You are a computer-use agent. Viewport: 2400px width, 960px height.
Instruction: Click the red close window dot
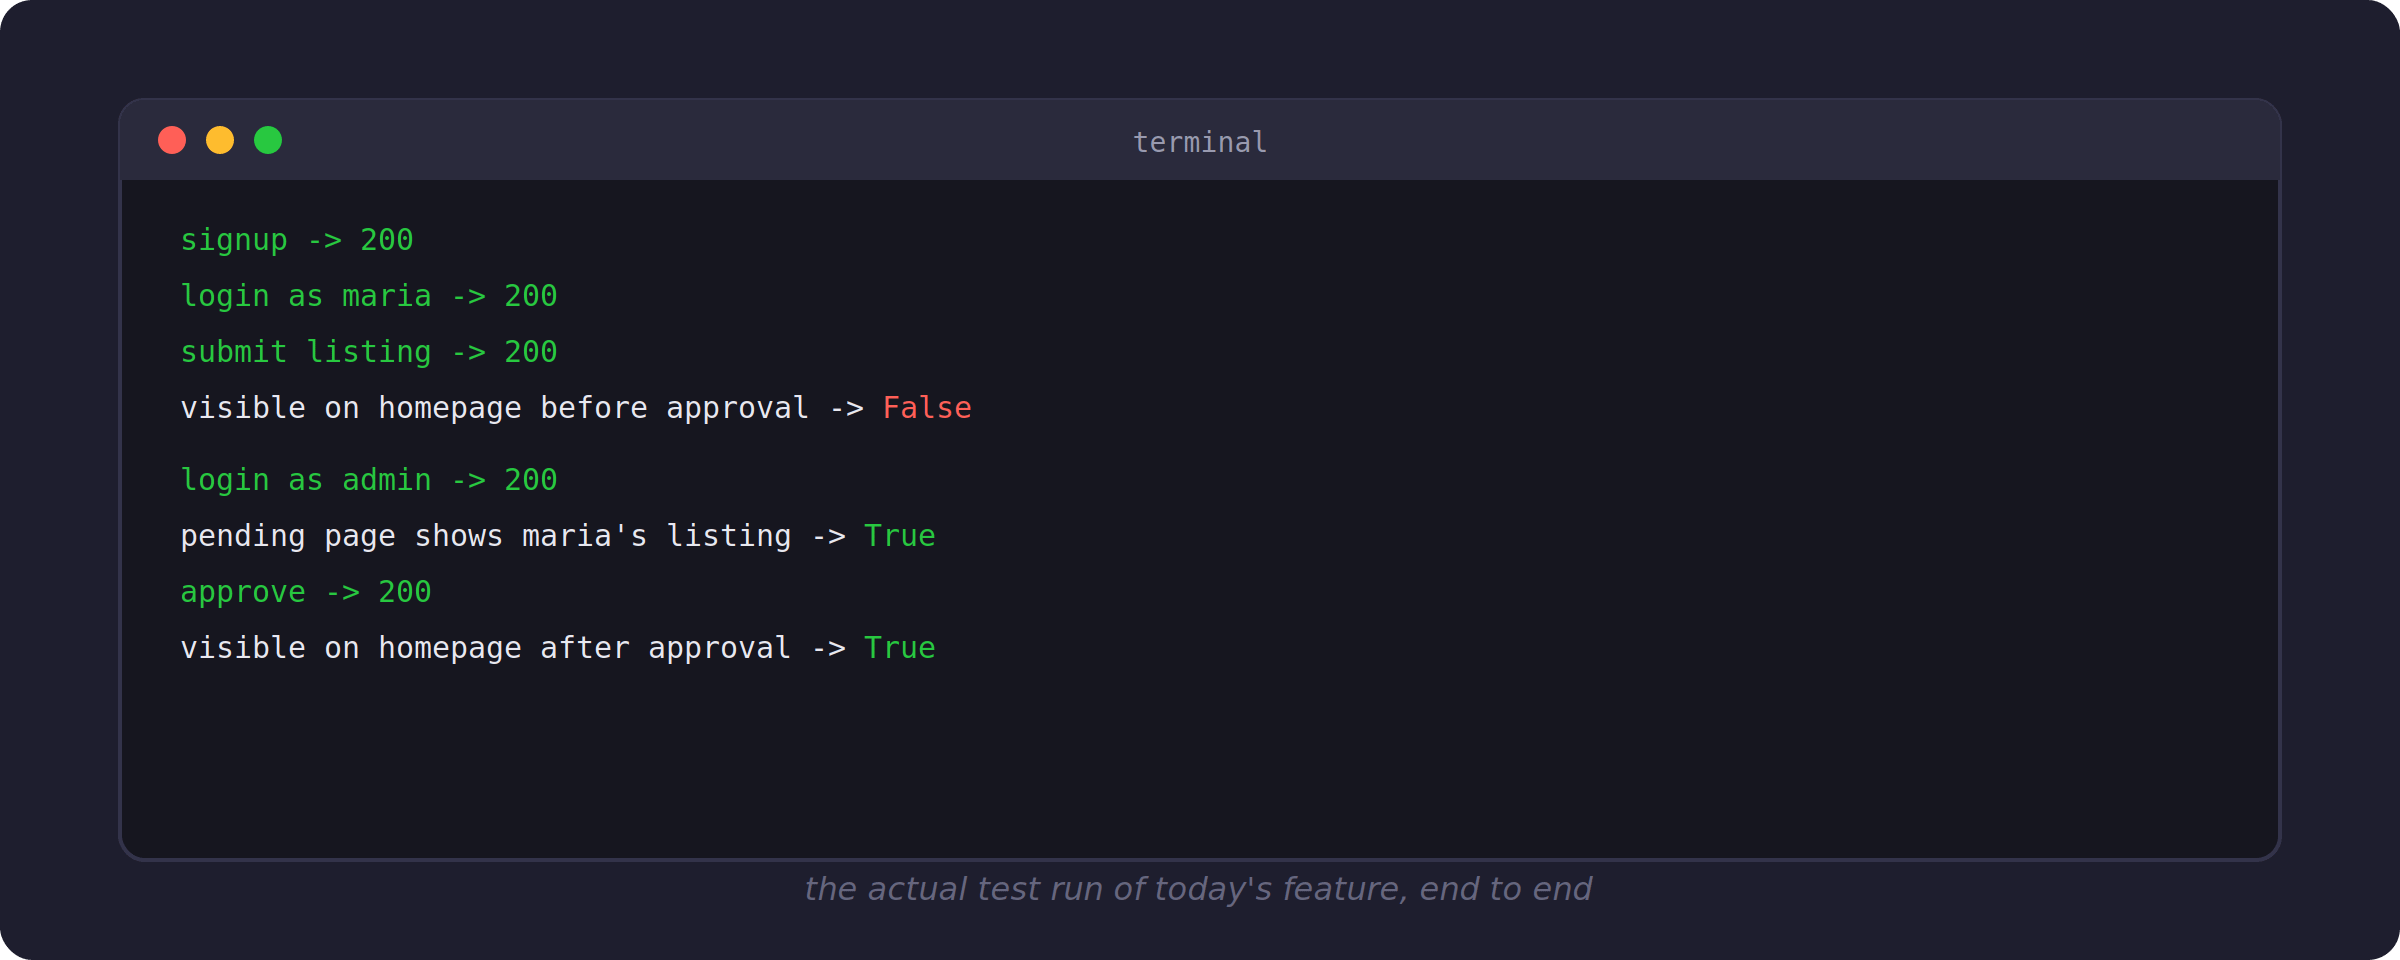pyautogui.click(x=172, y=140)
